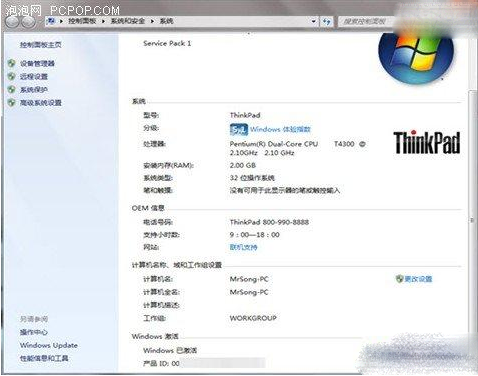Click the ThinkPad 800-990-8888 phone value
The image size is (478, 376).
pyautogui.click(x=269, y=222)
